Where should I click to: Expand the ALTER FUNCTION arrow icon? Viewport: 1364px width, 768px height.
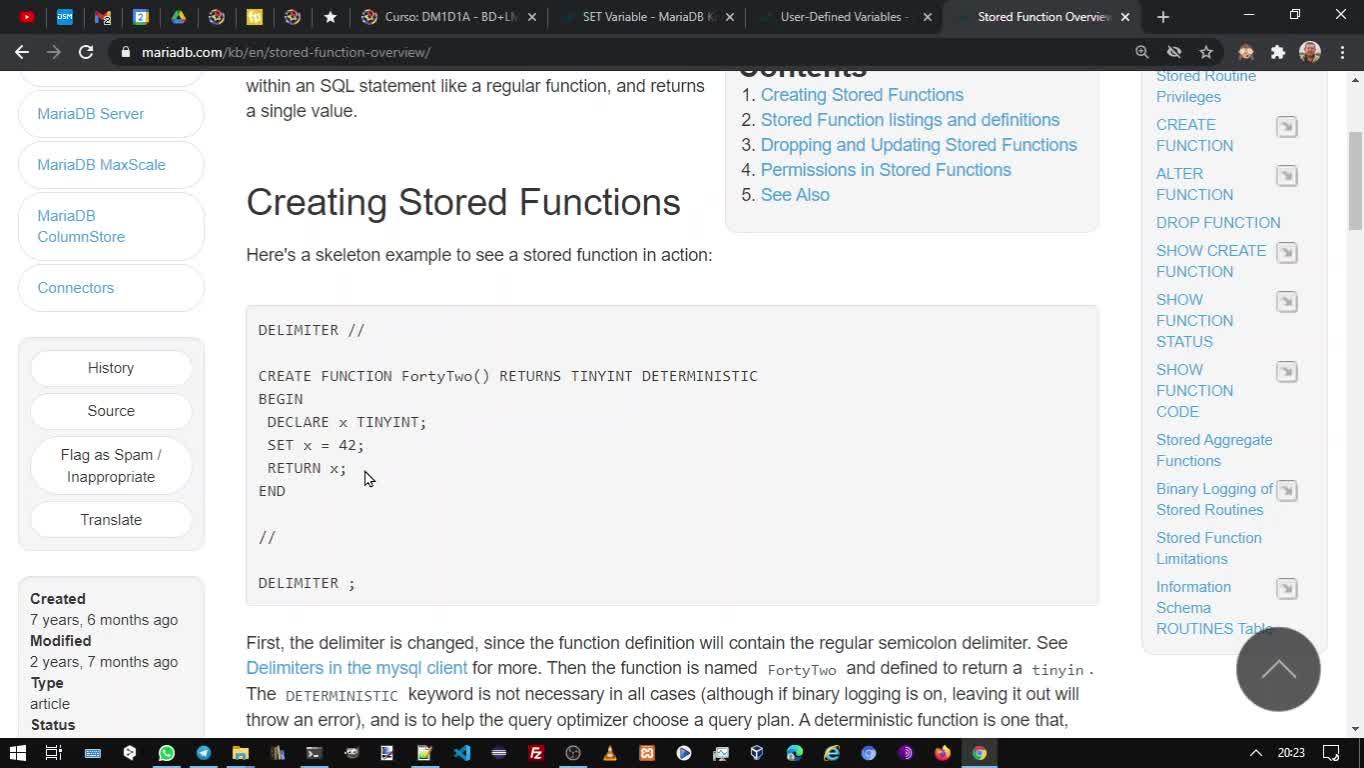pyautogui.click(x=1286, y=176)
